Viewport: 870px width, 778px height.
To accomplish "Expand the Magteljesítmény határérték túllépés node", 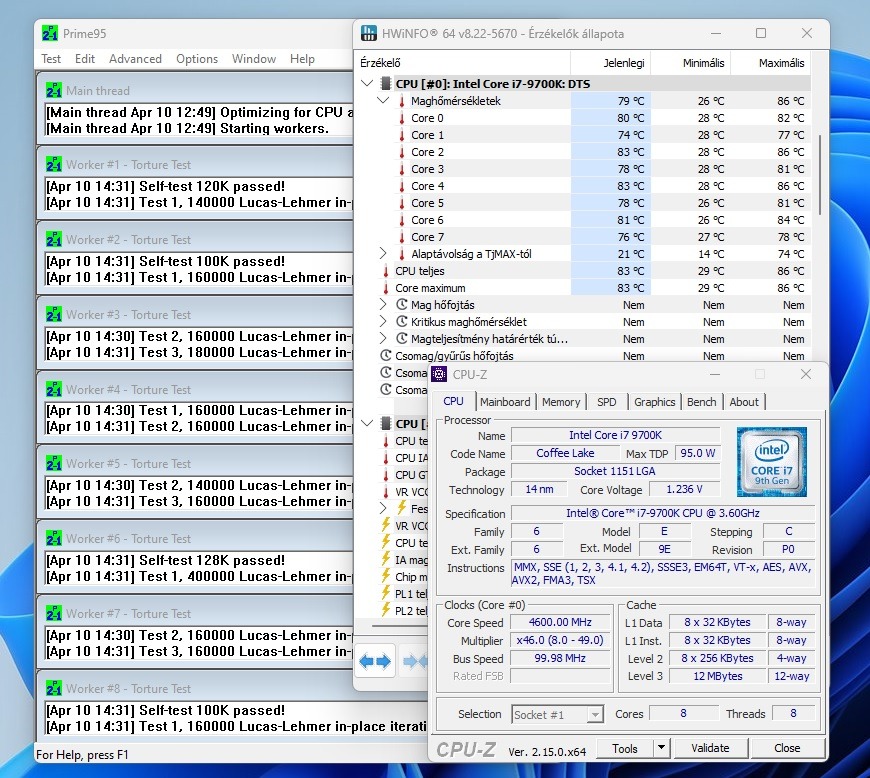I will 383,339.
